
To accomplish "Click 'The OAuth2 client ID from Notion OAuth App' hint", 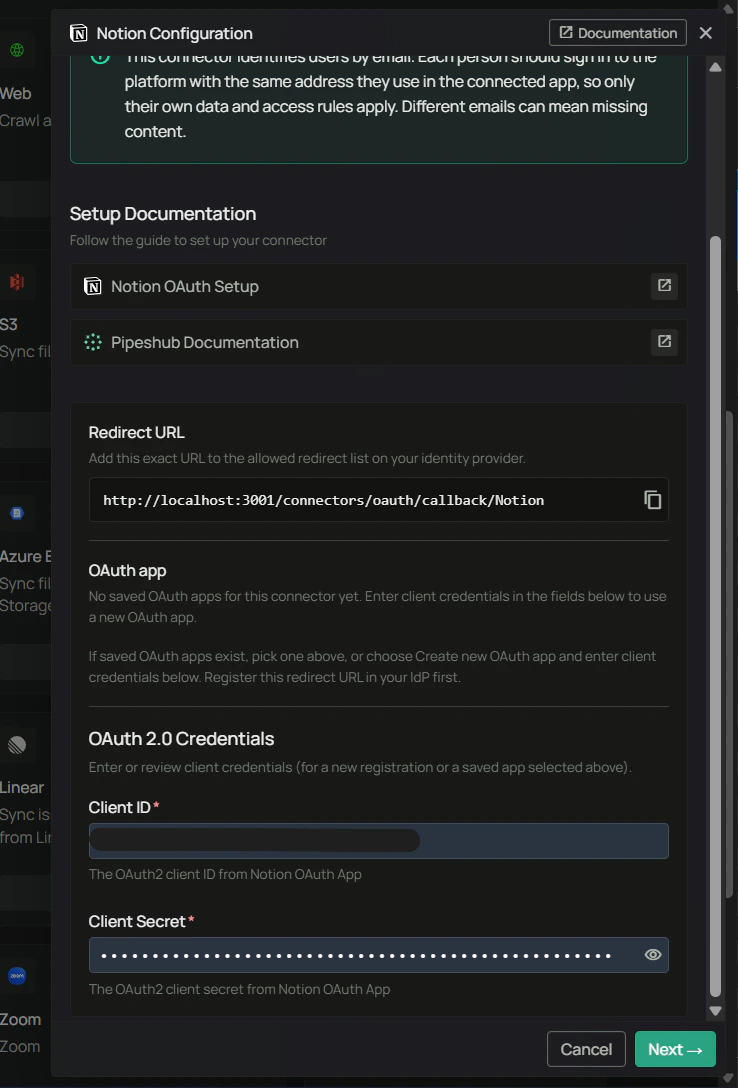I will [x=225, y=874].
